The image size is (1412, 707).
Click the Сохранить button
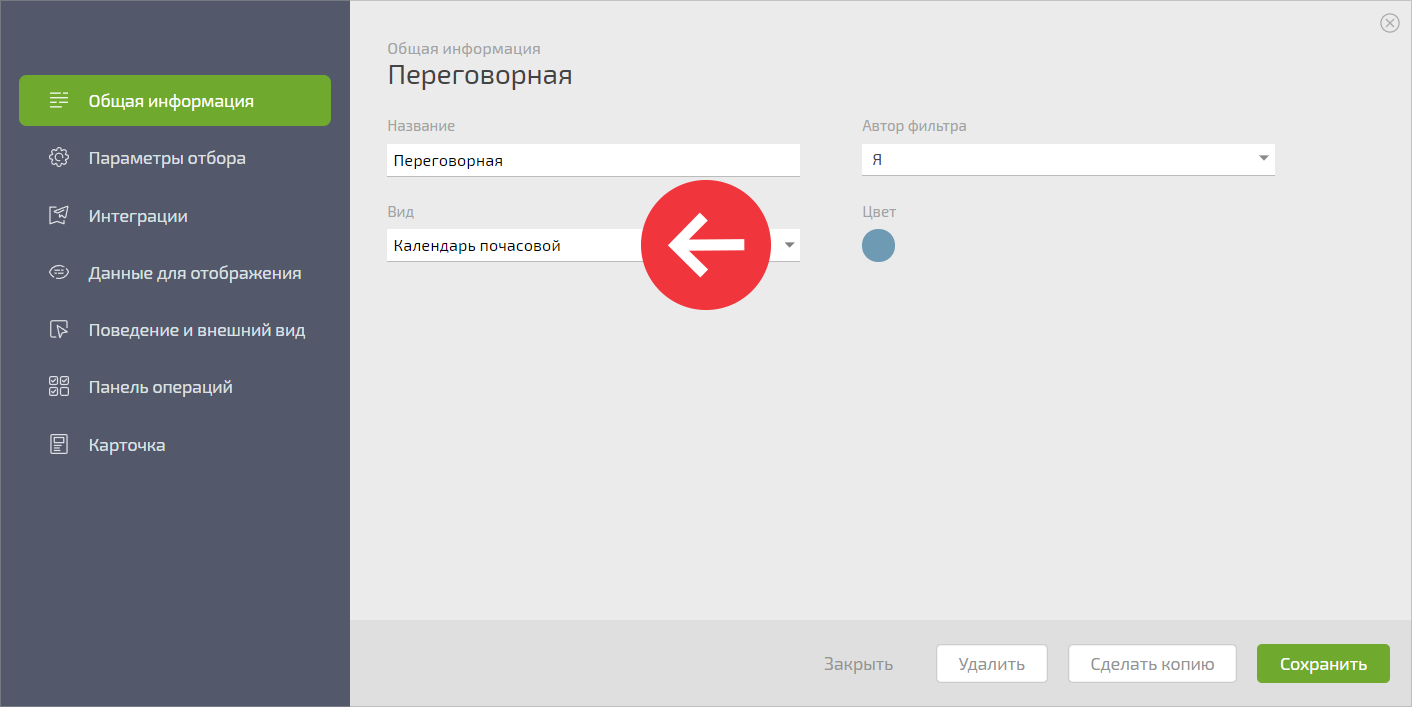click(1323, 664)
